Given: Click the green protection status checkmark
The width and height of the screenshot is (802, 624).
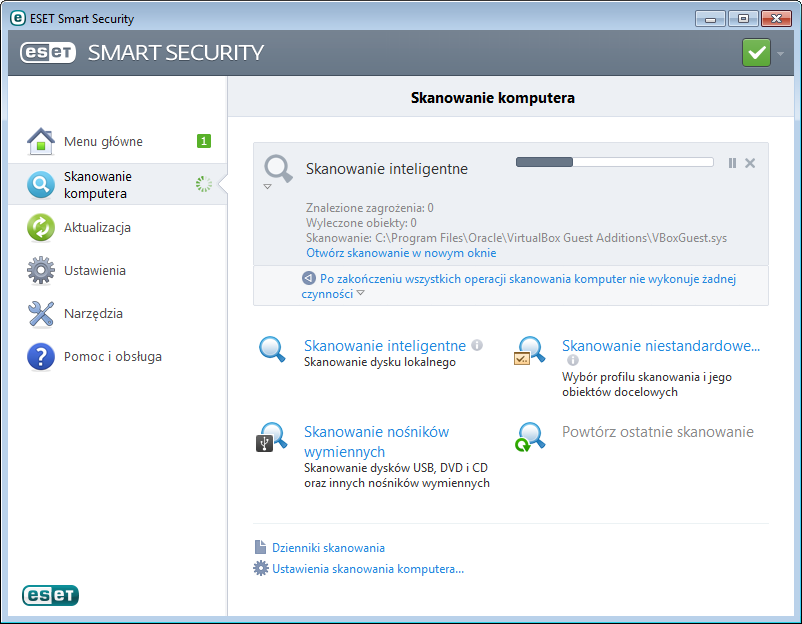Looking at the screenshot, I should coord(756,53).
